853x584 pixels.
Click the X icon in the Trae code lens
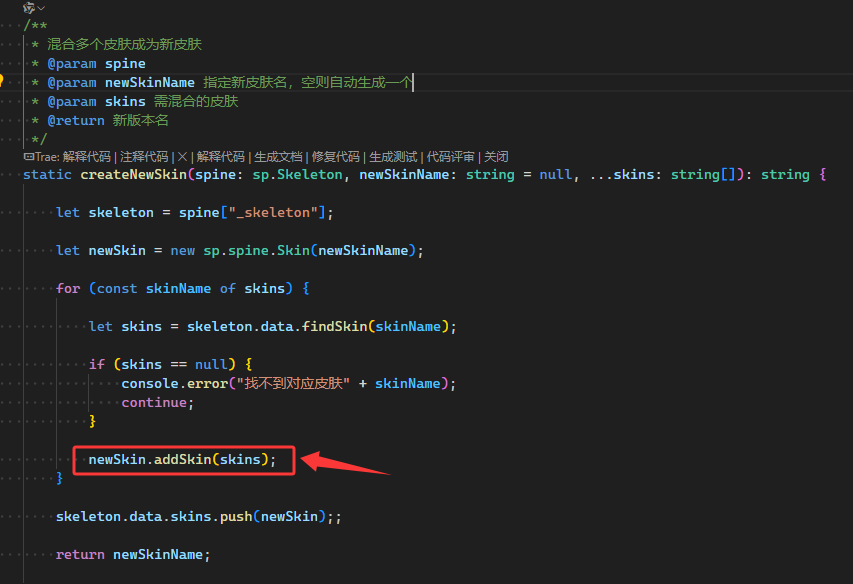(x=183, y=157)
